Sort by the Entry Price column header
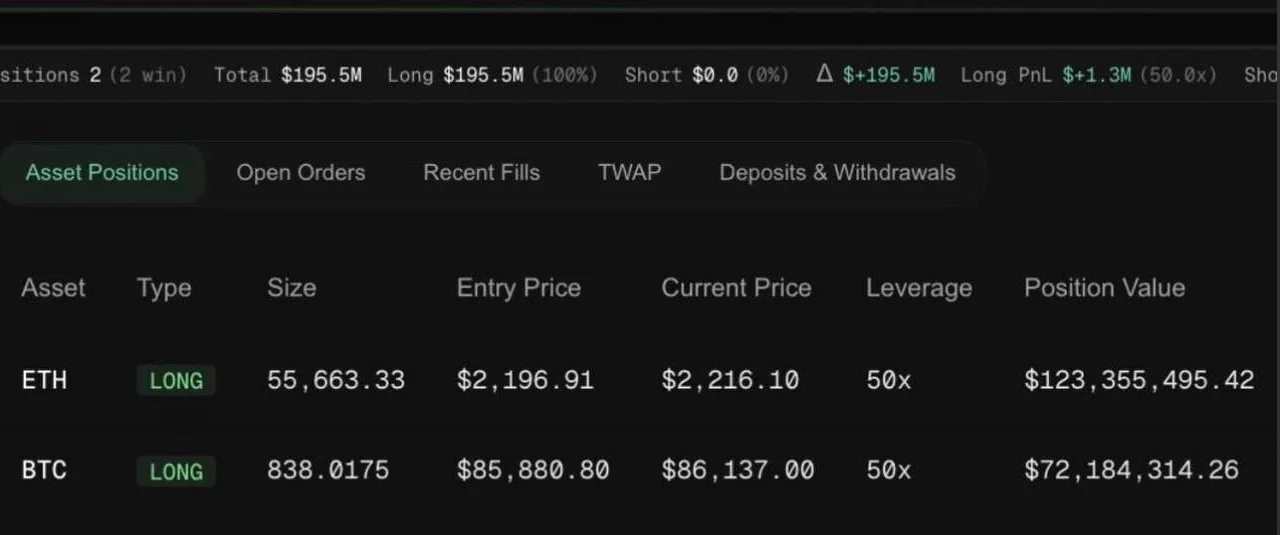1280x535 pixels. (519, 288)
